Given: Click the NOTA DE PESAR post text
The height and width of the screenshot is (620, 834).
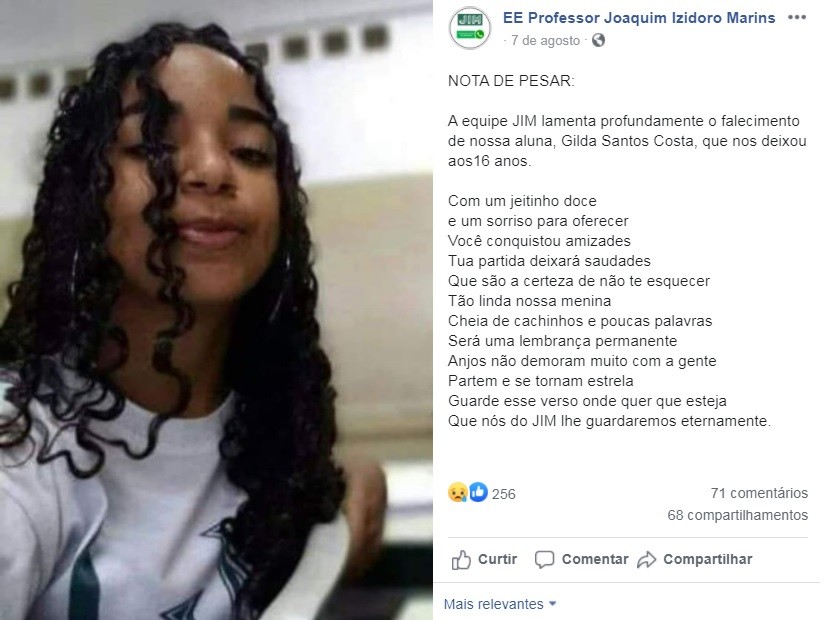Looking at the screenshot, I should (x=511, y=81).
